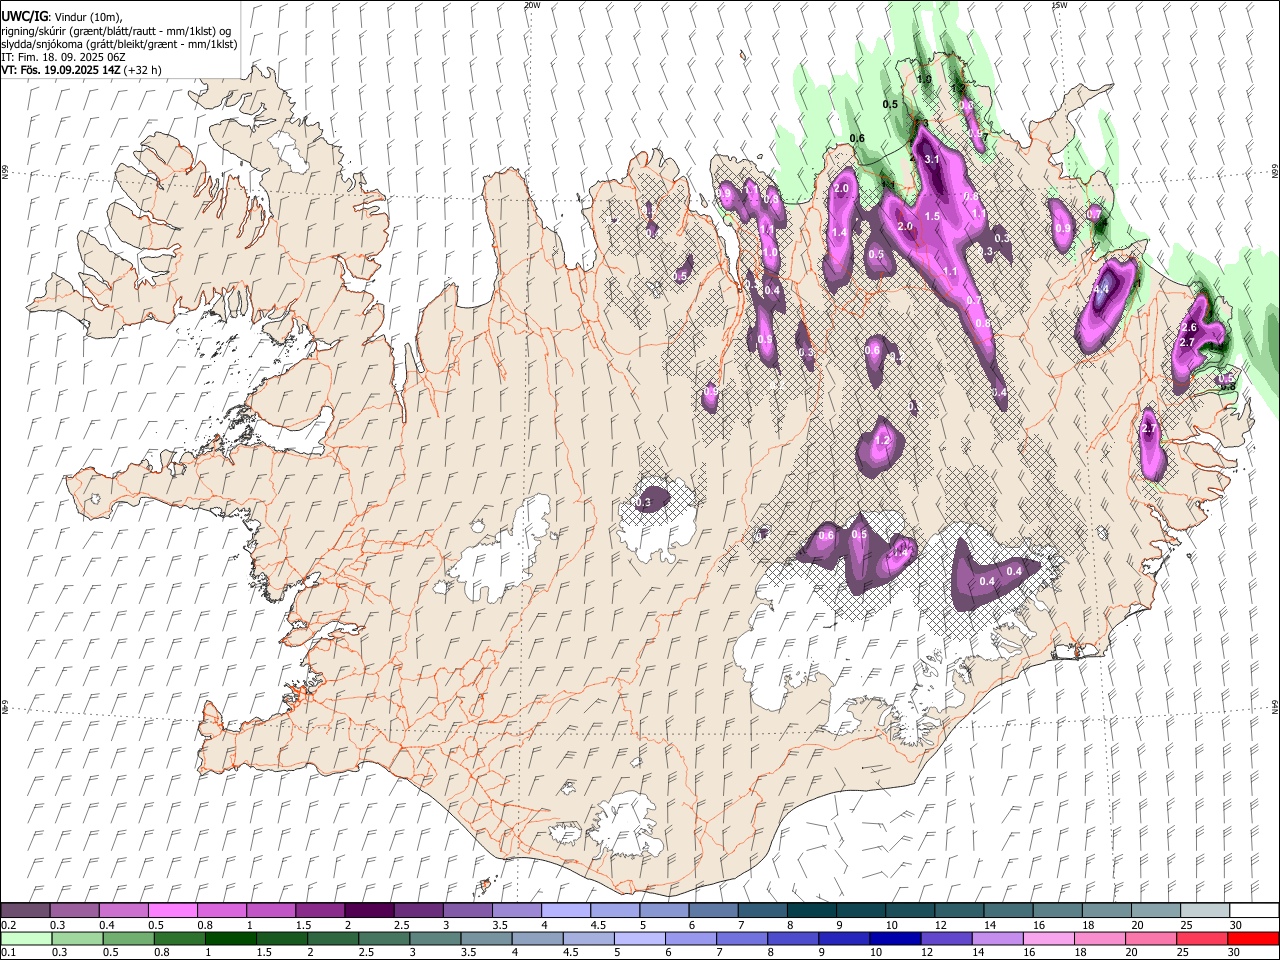Select the 4.4 precipitation value in the east
This screenshot has width=1280, height=960.
click(1101, 290)
